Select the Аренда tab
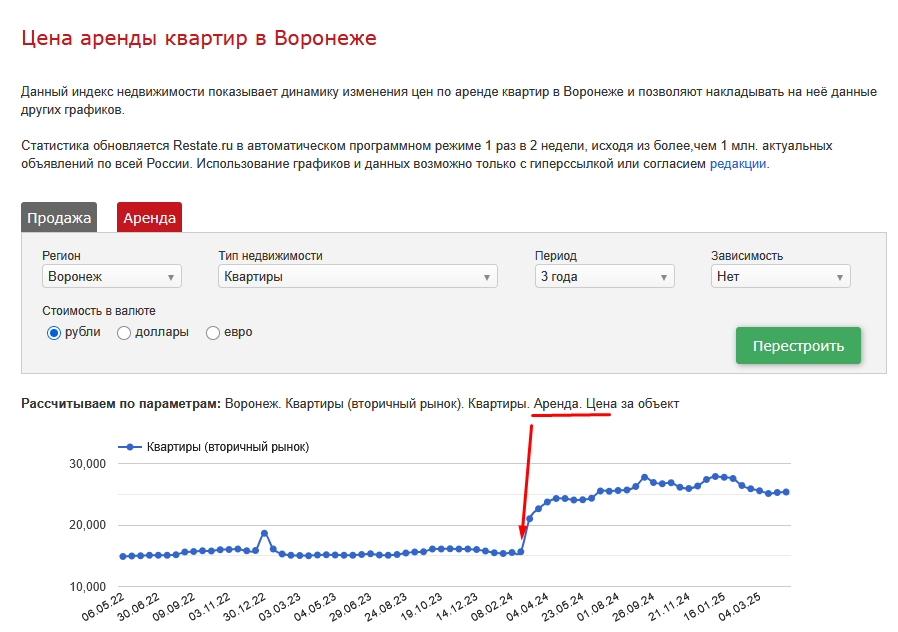Image resolution: width=898 pixels, height=632 pixels. tap(149, 218)
